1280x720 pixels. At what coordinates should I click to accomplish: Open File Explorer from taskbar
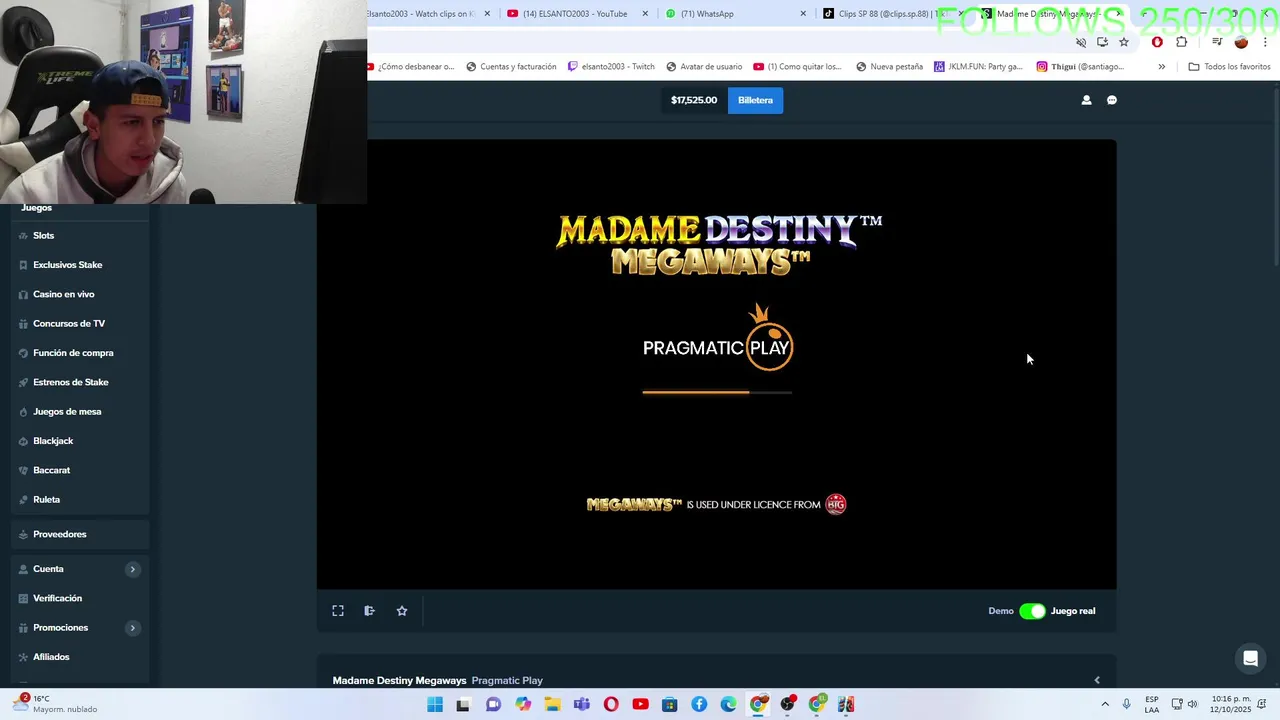(552, 704)
